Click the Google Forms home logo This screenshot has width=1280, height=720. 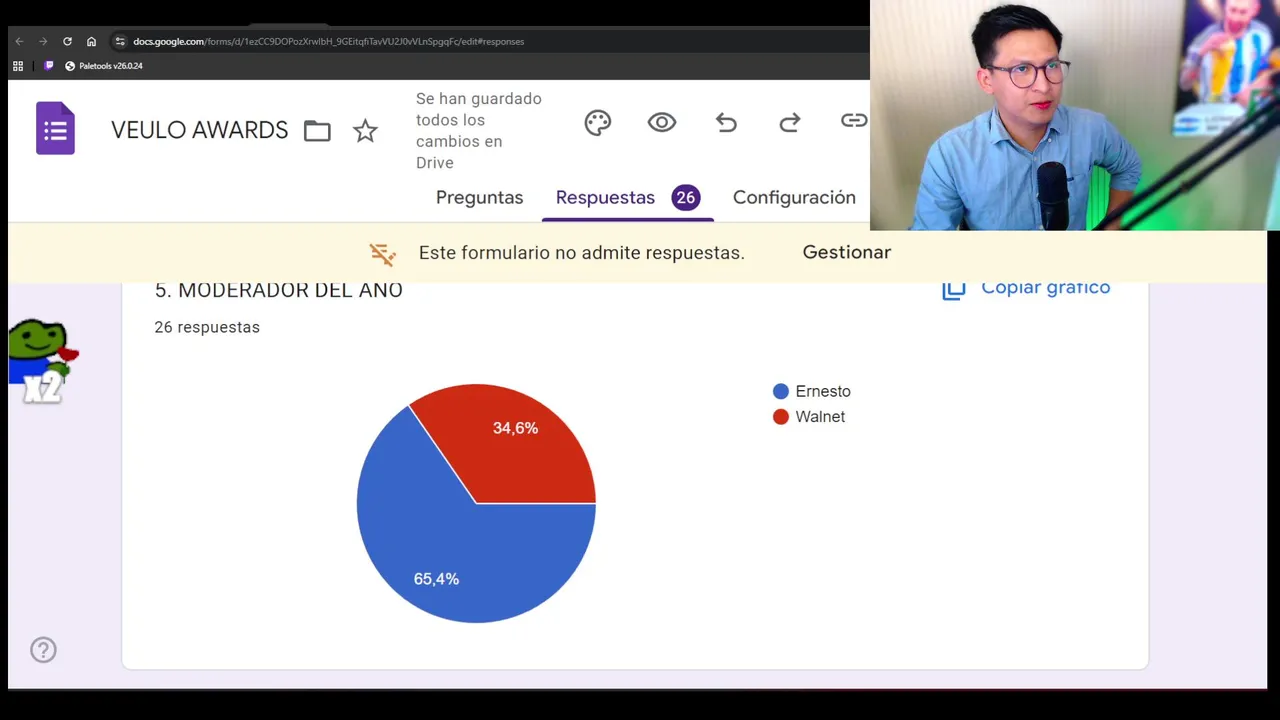pyautogui.click(x=55, y=128)
